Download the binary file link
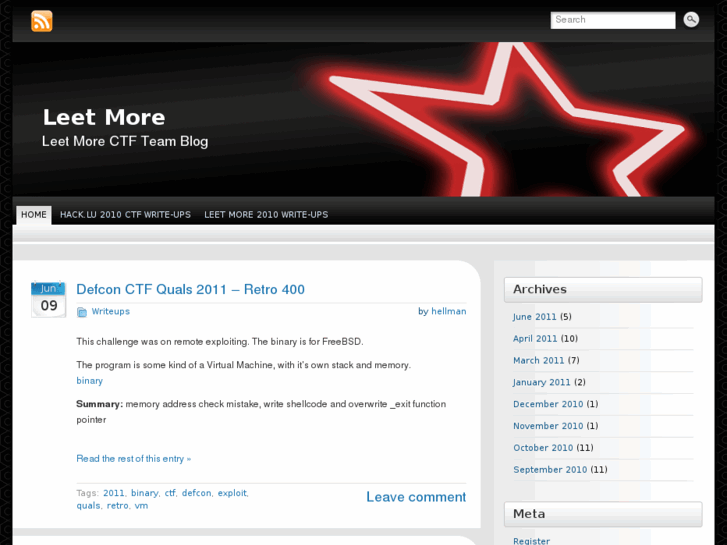Viewport: 727px width, 545px height. click(x=89, y=381)
